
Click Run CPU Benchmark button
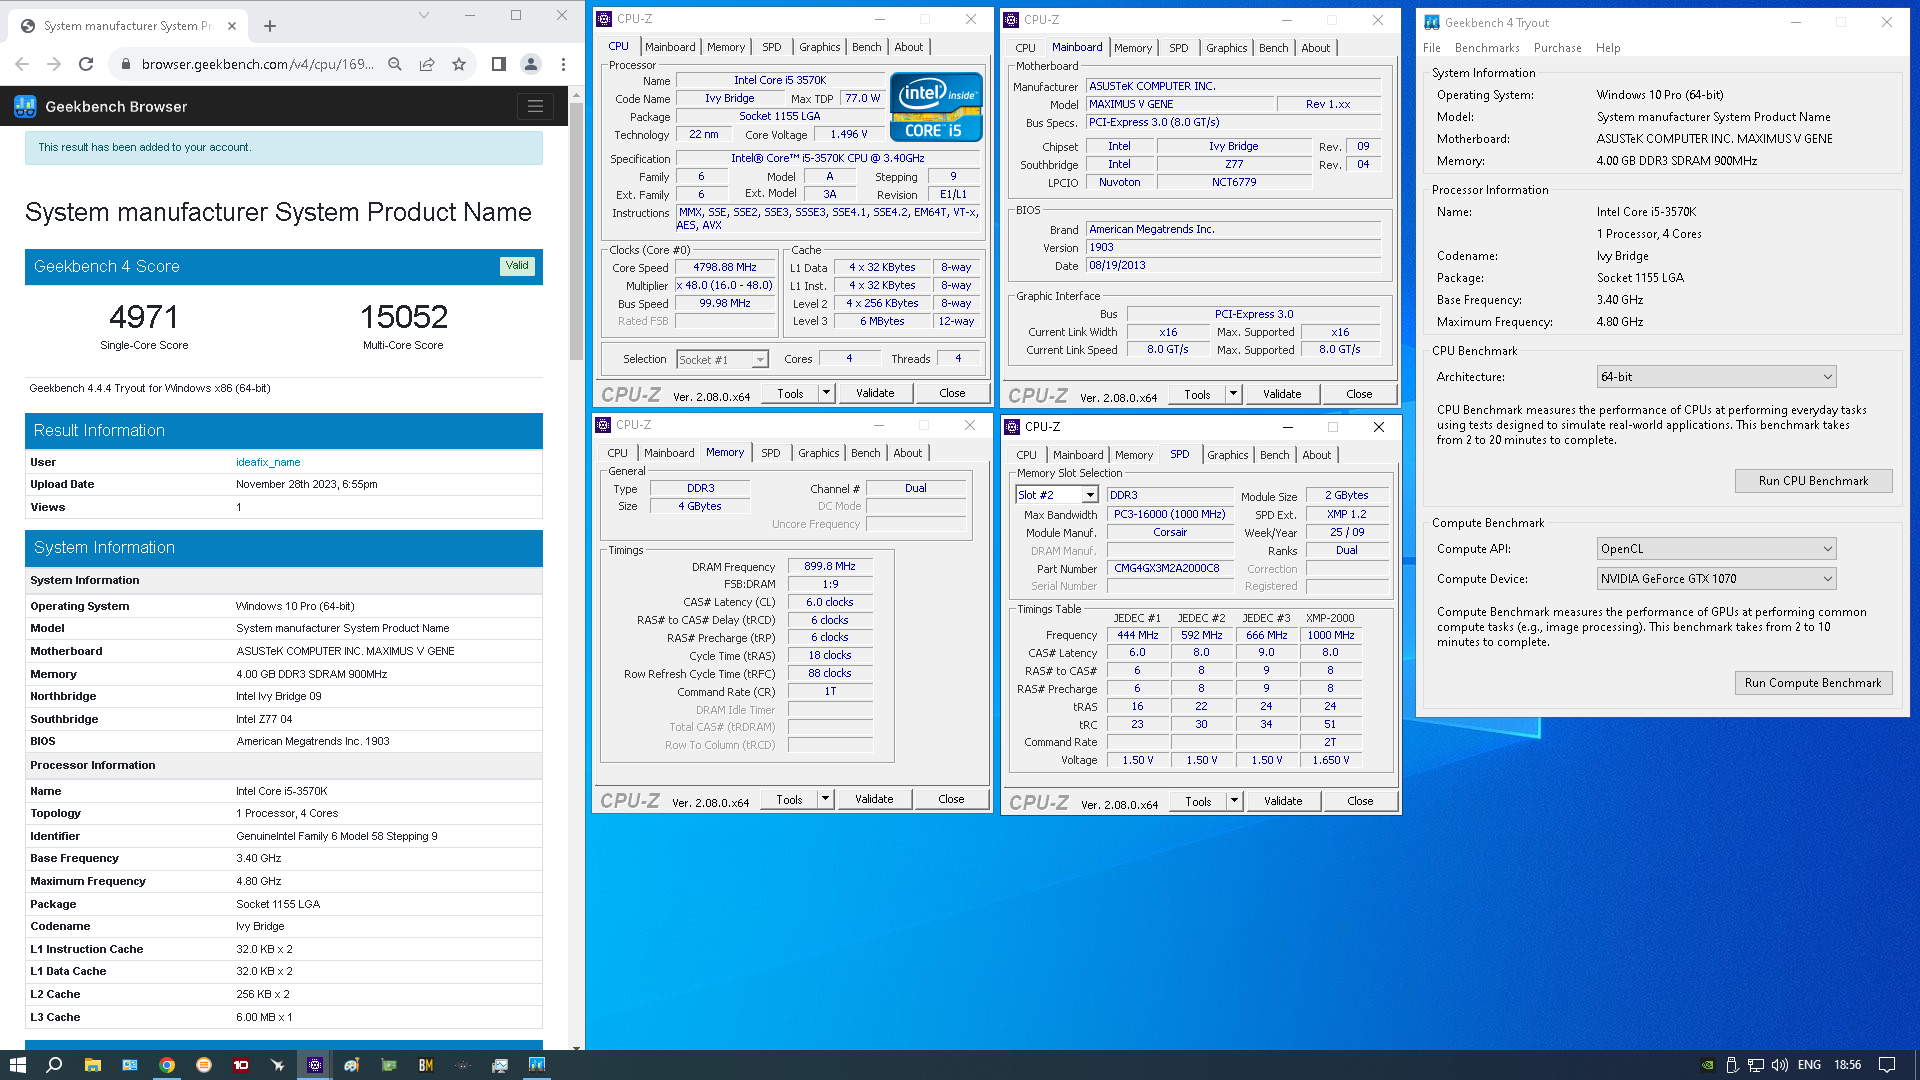click(x=1813, y=481)
